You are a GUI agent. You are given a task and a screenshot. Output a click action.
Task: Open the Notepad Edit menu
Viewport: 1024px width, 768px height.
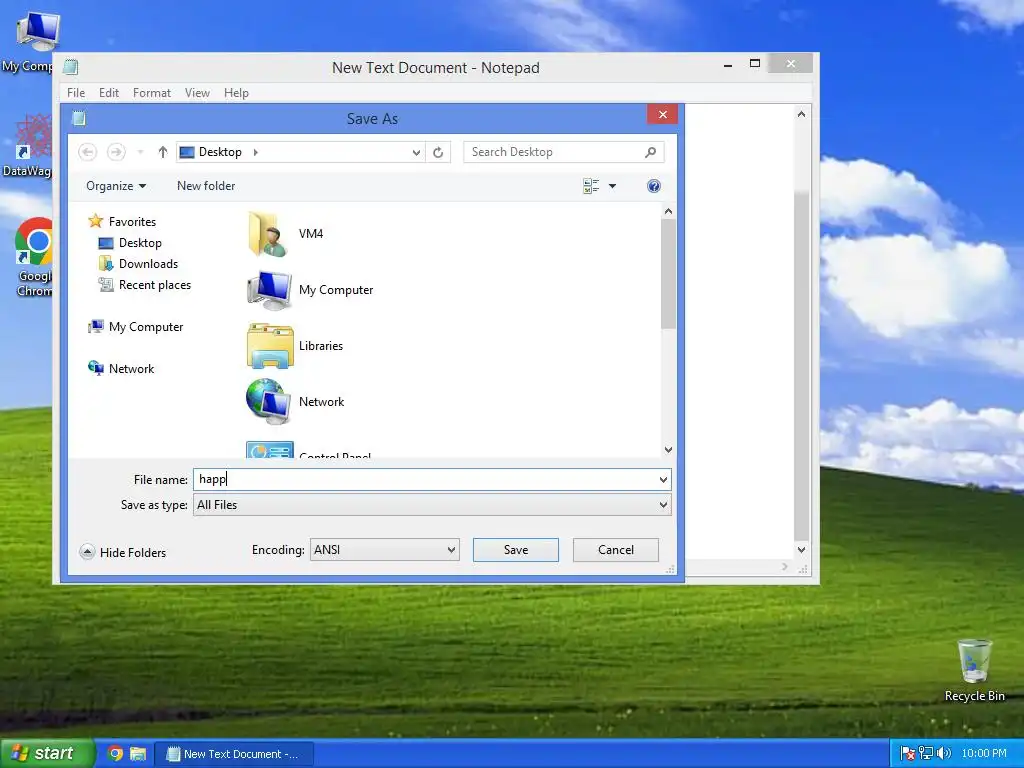108,93
